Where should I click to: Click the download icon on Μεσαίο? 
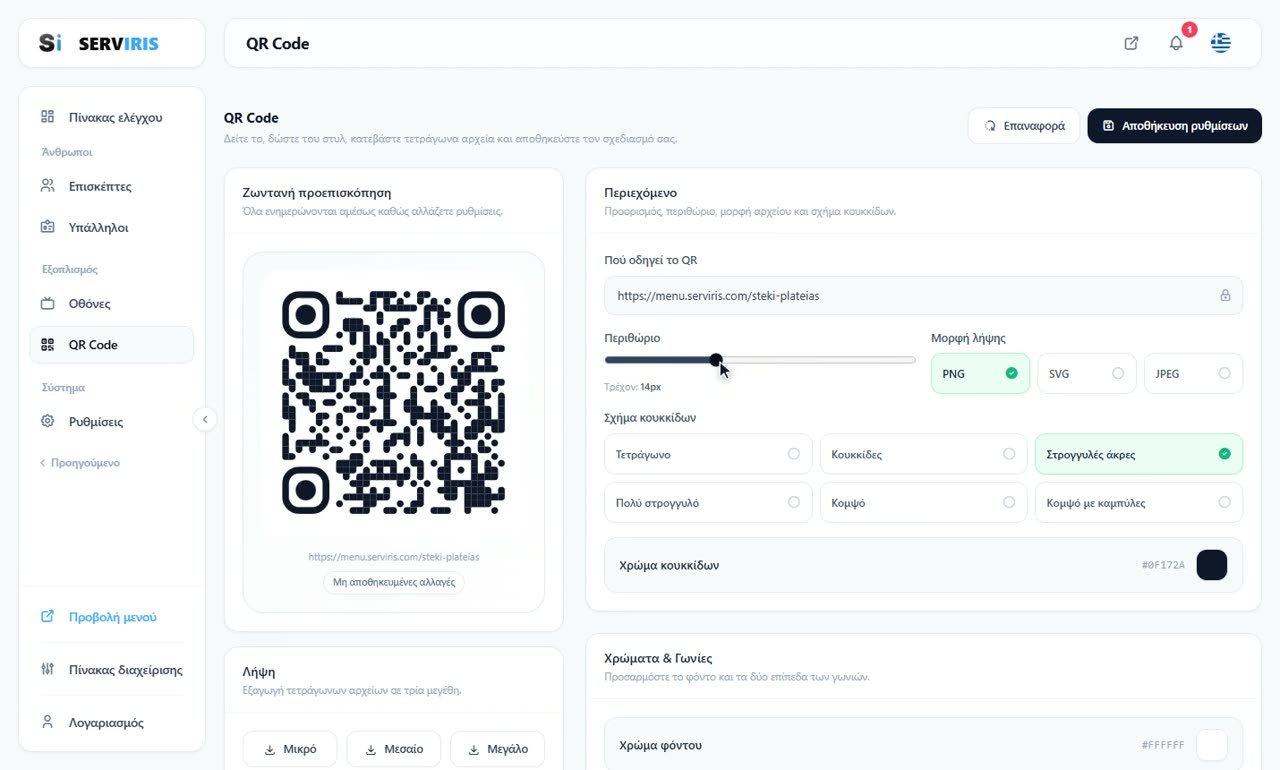click(371, 749)
